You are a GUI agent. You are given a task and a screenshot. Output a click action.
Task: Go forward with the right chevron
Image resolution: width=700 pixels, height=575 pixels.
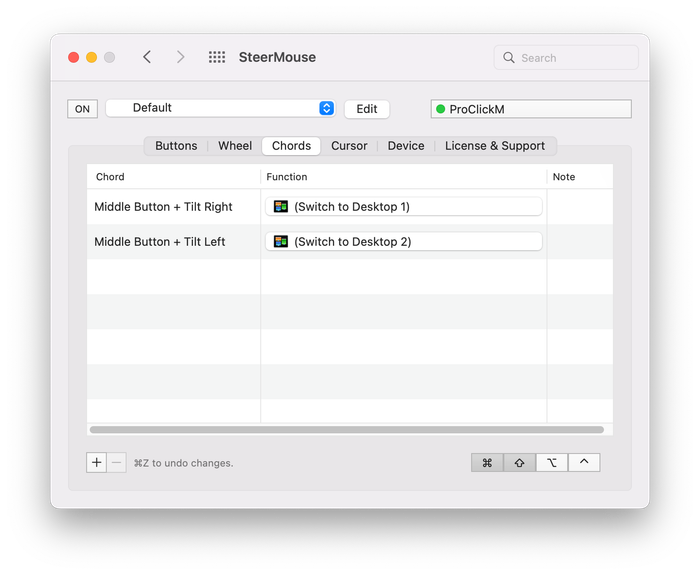click(180, 57)
